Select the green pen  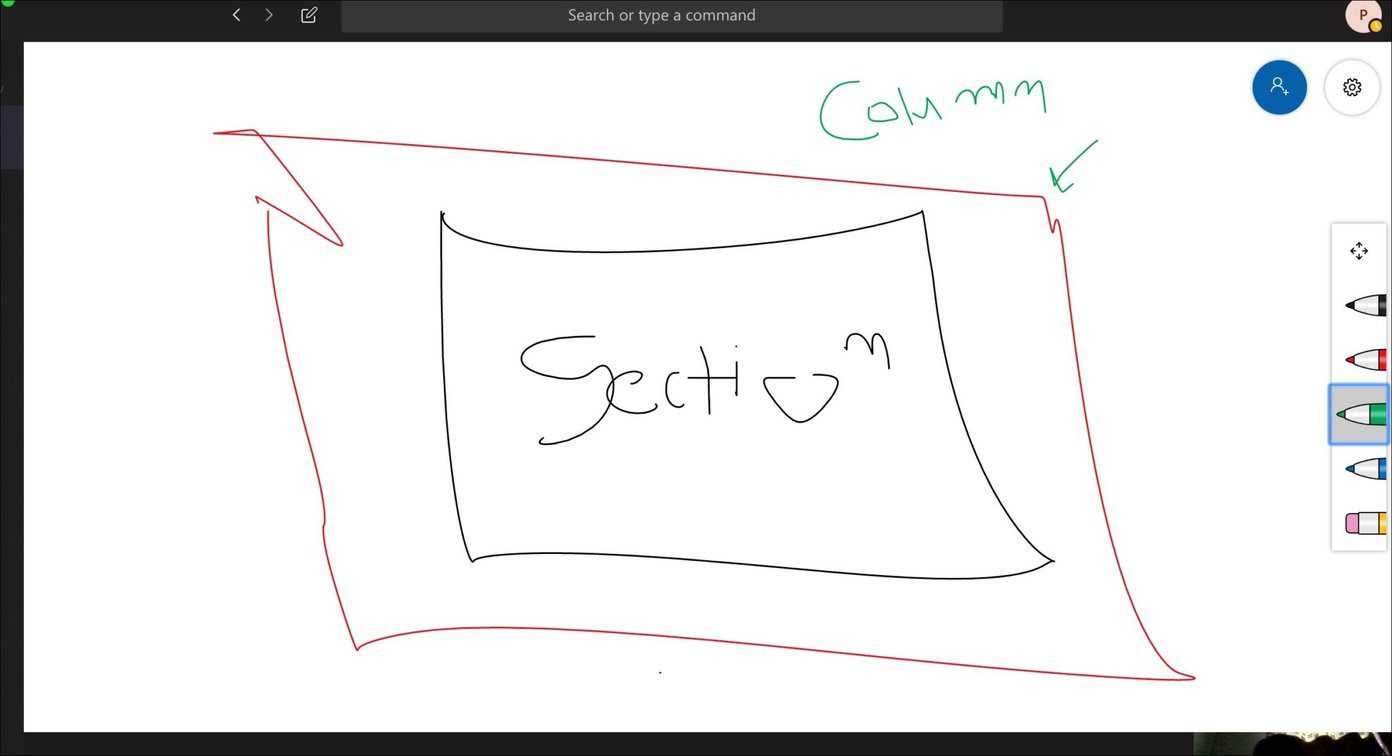pyautogui.click(x=1360, y=414)
